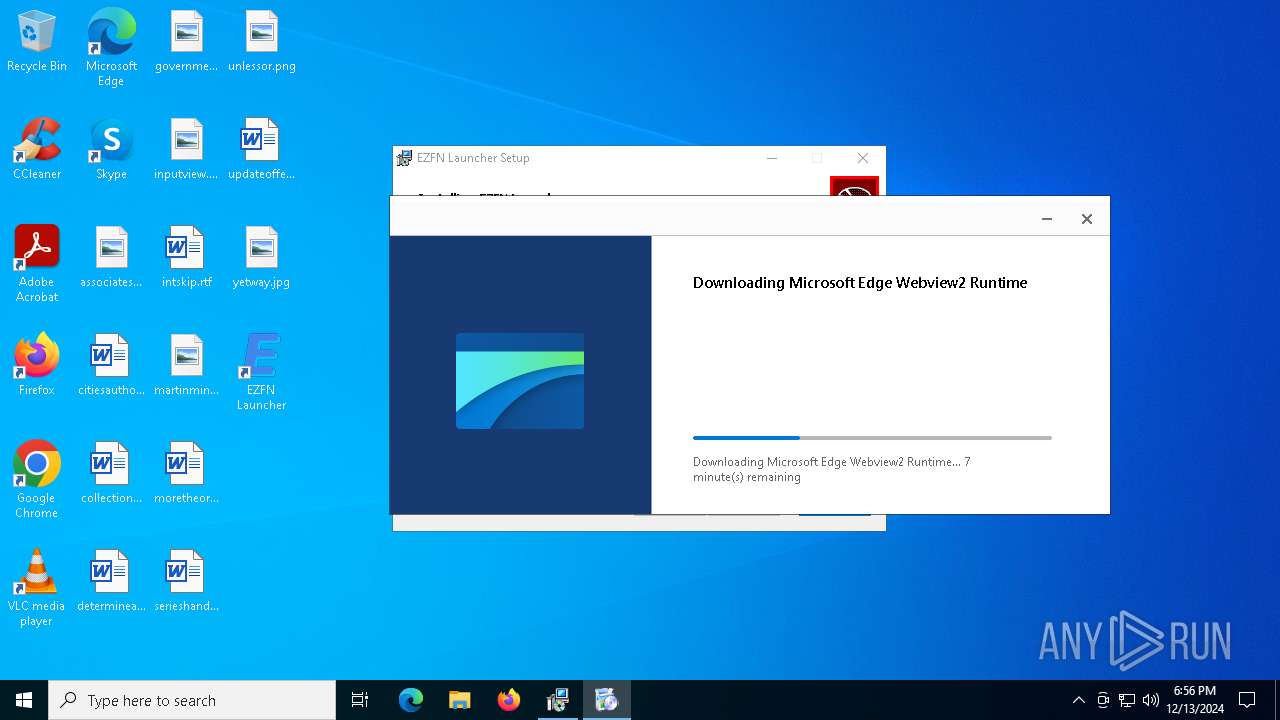Screen dimensions: 1280x720
Task: Open the Recycle Bin desktop icon
Action: 37,42
